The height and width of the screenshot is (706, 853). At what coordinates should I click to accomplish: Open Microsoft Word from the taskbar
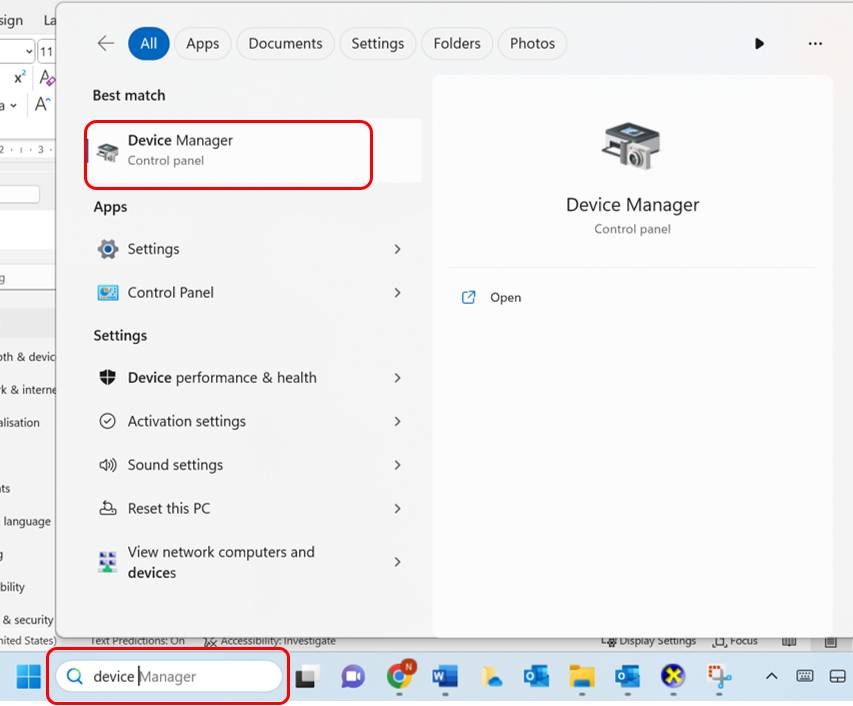444,676
